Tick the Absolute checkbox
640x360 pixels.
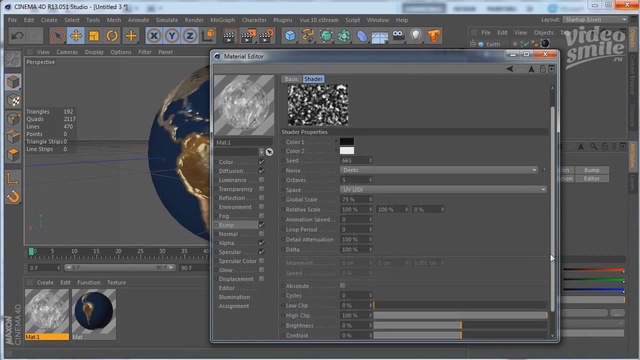coord(342,286)
